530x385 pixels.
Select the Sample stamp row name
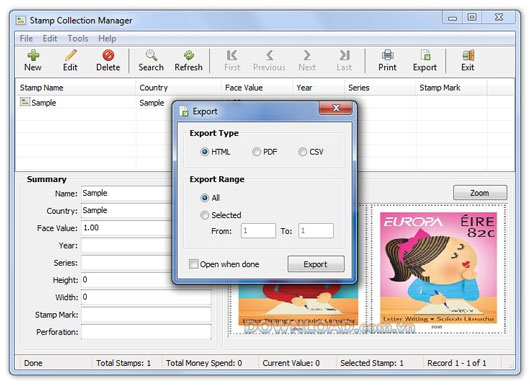44,102
